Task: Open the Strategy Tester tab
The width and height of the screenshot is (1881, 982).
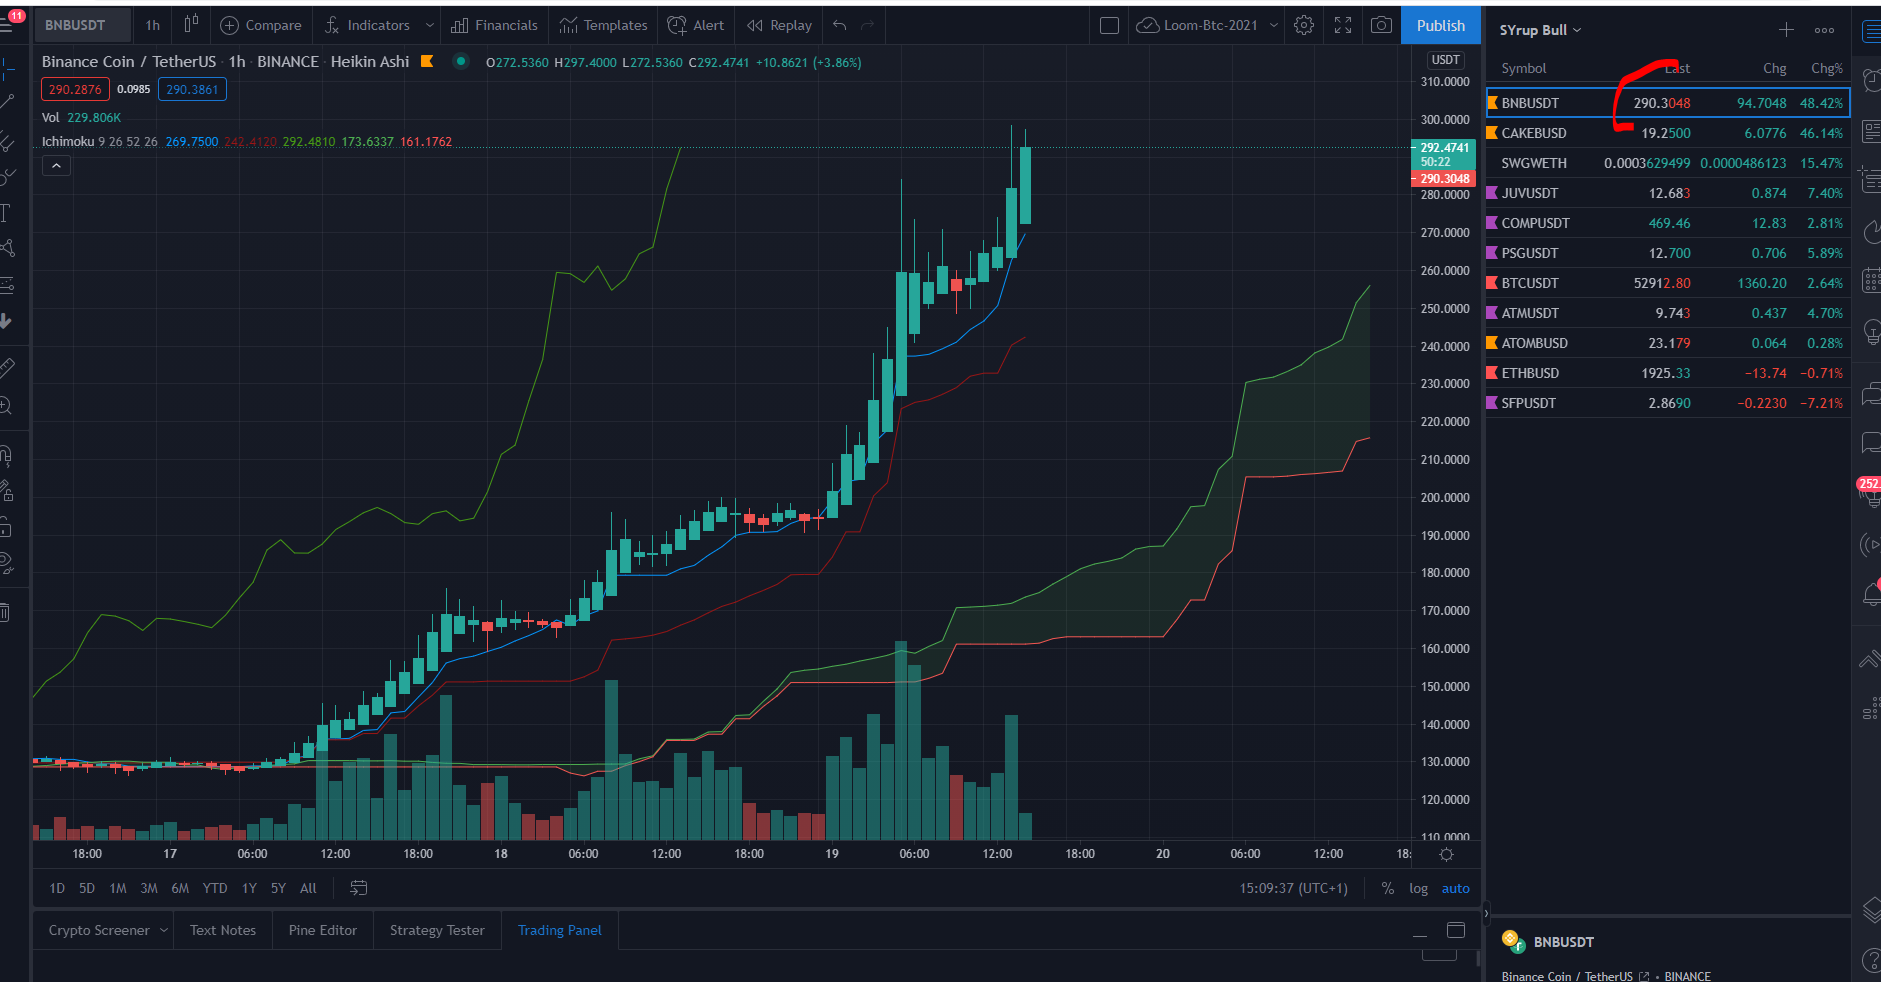Action: (x=437, y=930)
